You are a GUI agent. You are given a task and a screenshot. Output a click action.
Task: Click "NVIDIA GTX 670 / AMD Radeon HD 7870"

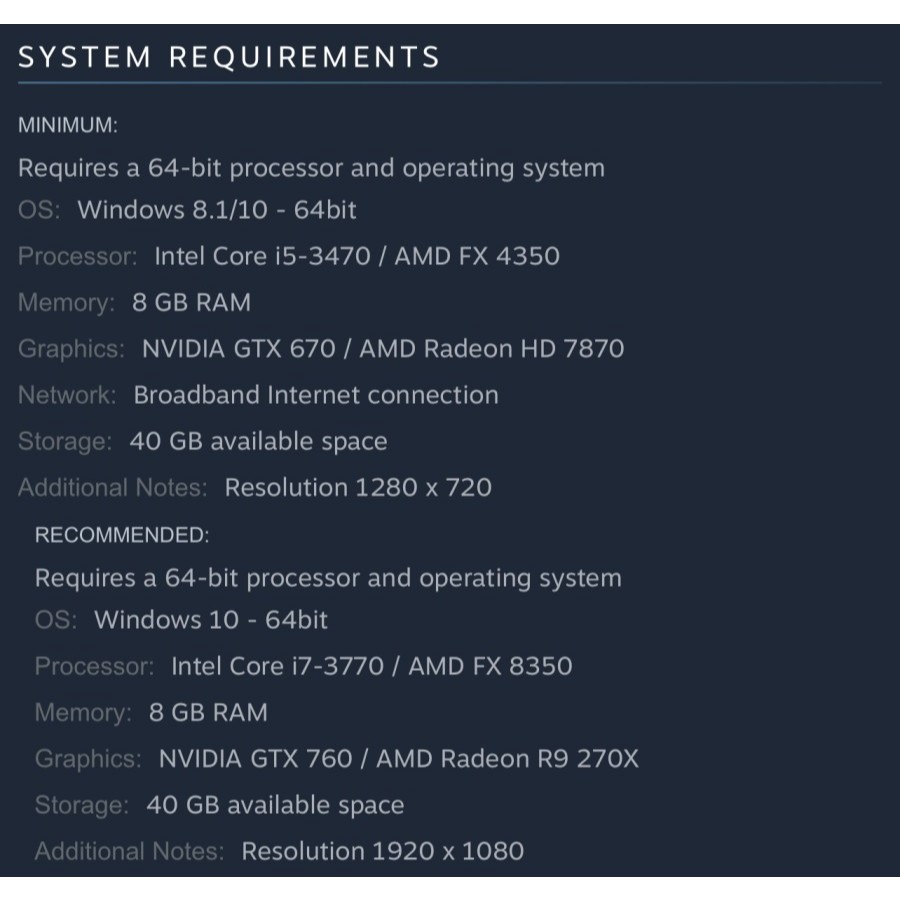tap(382, 349)
